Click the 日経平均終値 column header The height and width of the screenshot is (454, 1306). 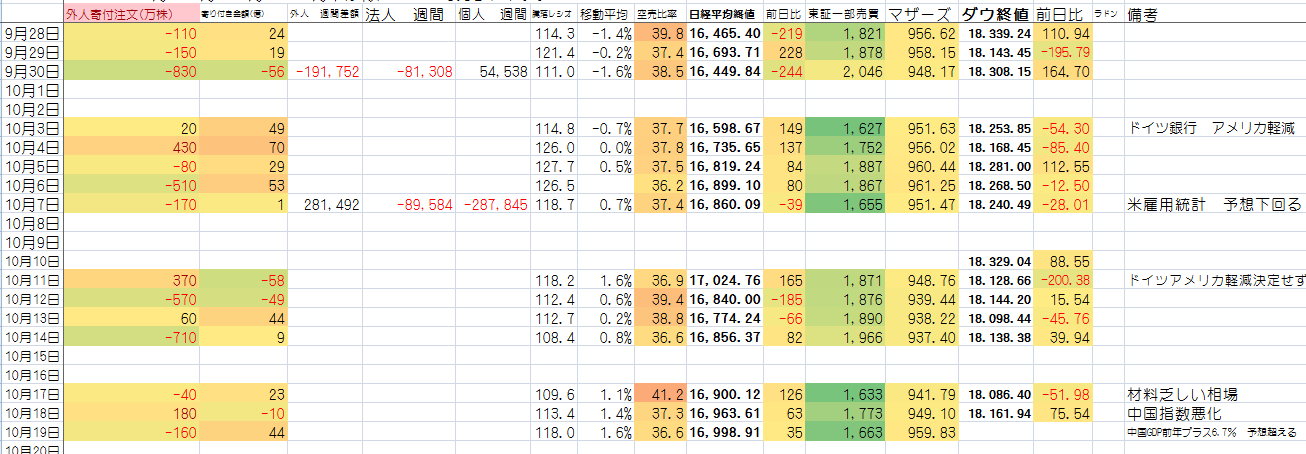[725, 16]
